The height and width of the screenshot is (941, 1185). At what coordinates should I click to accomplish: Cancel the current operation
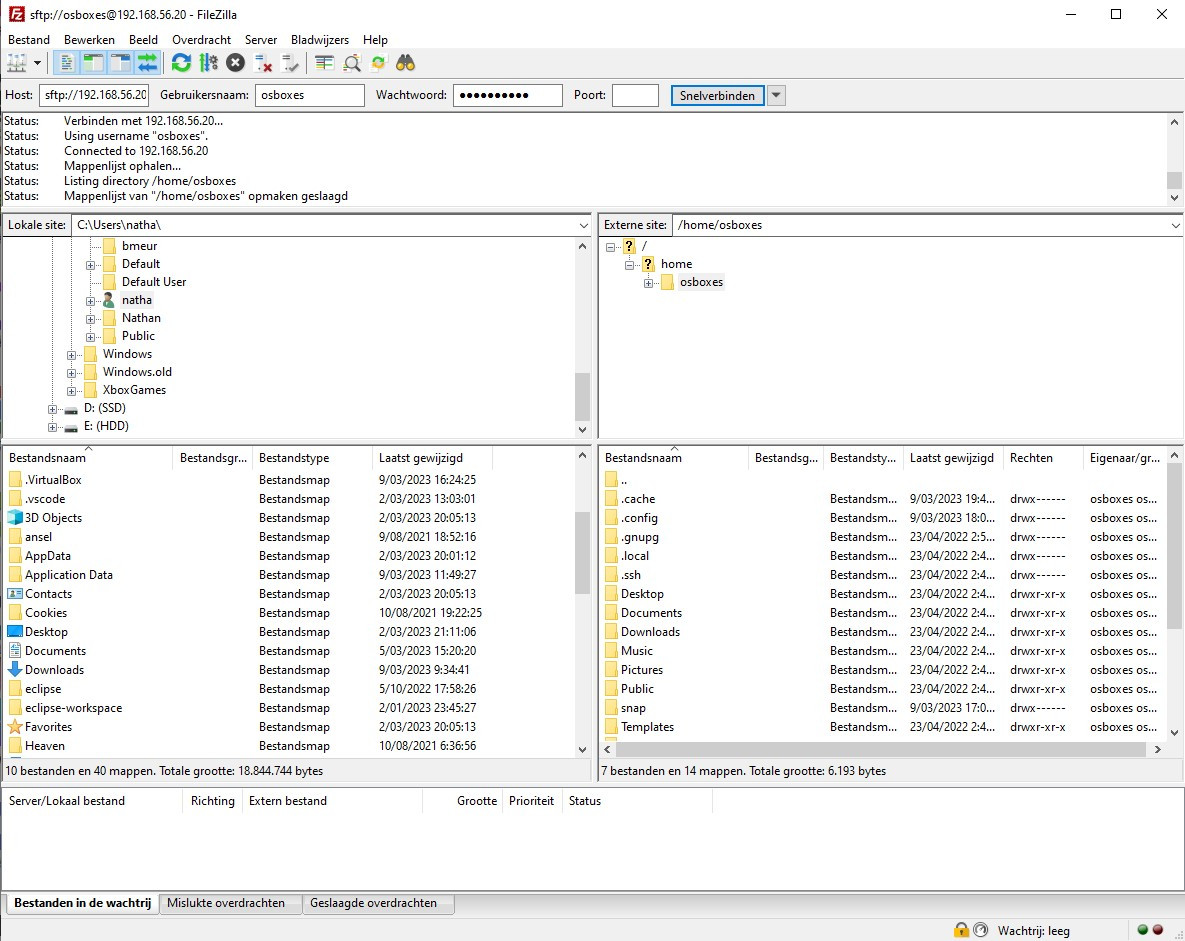point(236,63)
